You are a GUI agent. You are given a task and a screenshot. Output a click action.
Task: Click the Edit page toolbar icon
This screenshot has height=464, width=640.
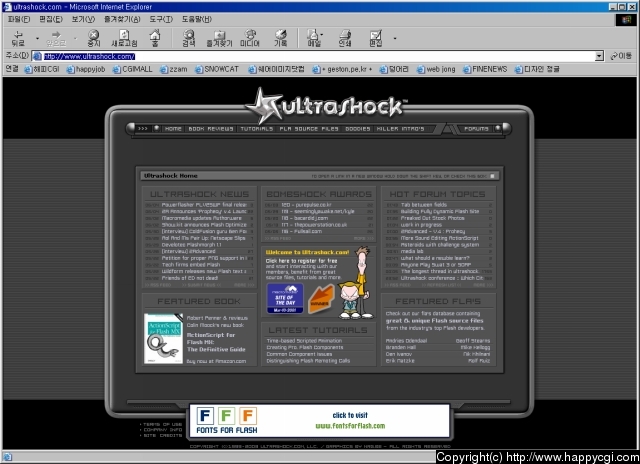[376, 38]
